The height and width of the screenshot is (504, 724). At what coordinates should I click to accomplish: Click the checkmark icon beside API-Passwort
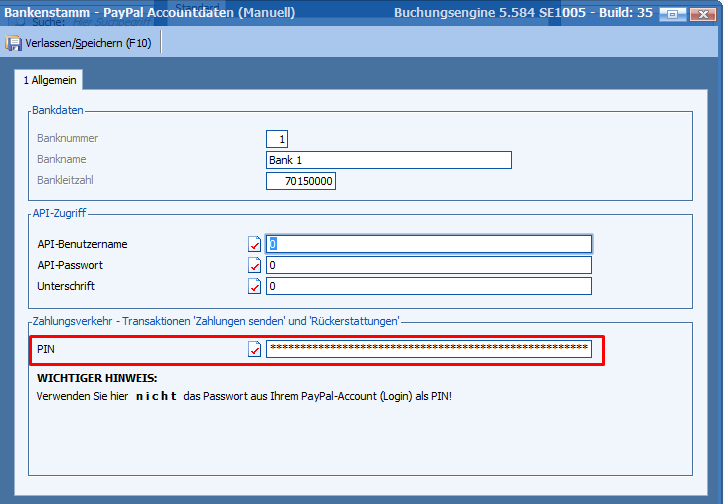click(x=254, y=265)
